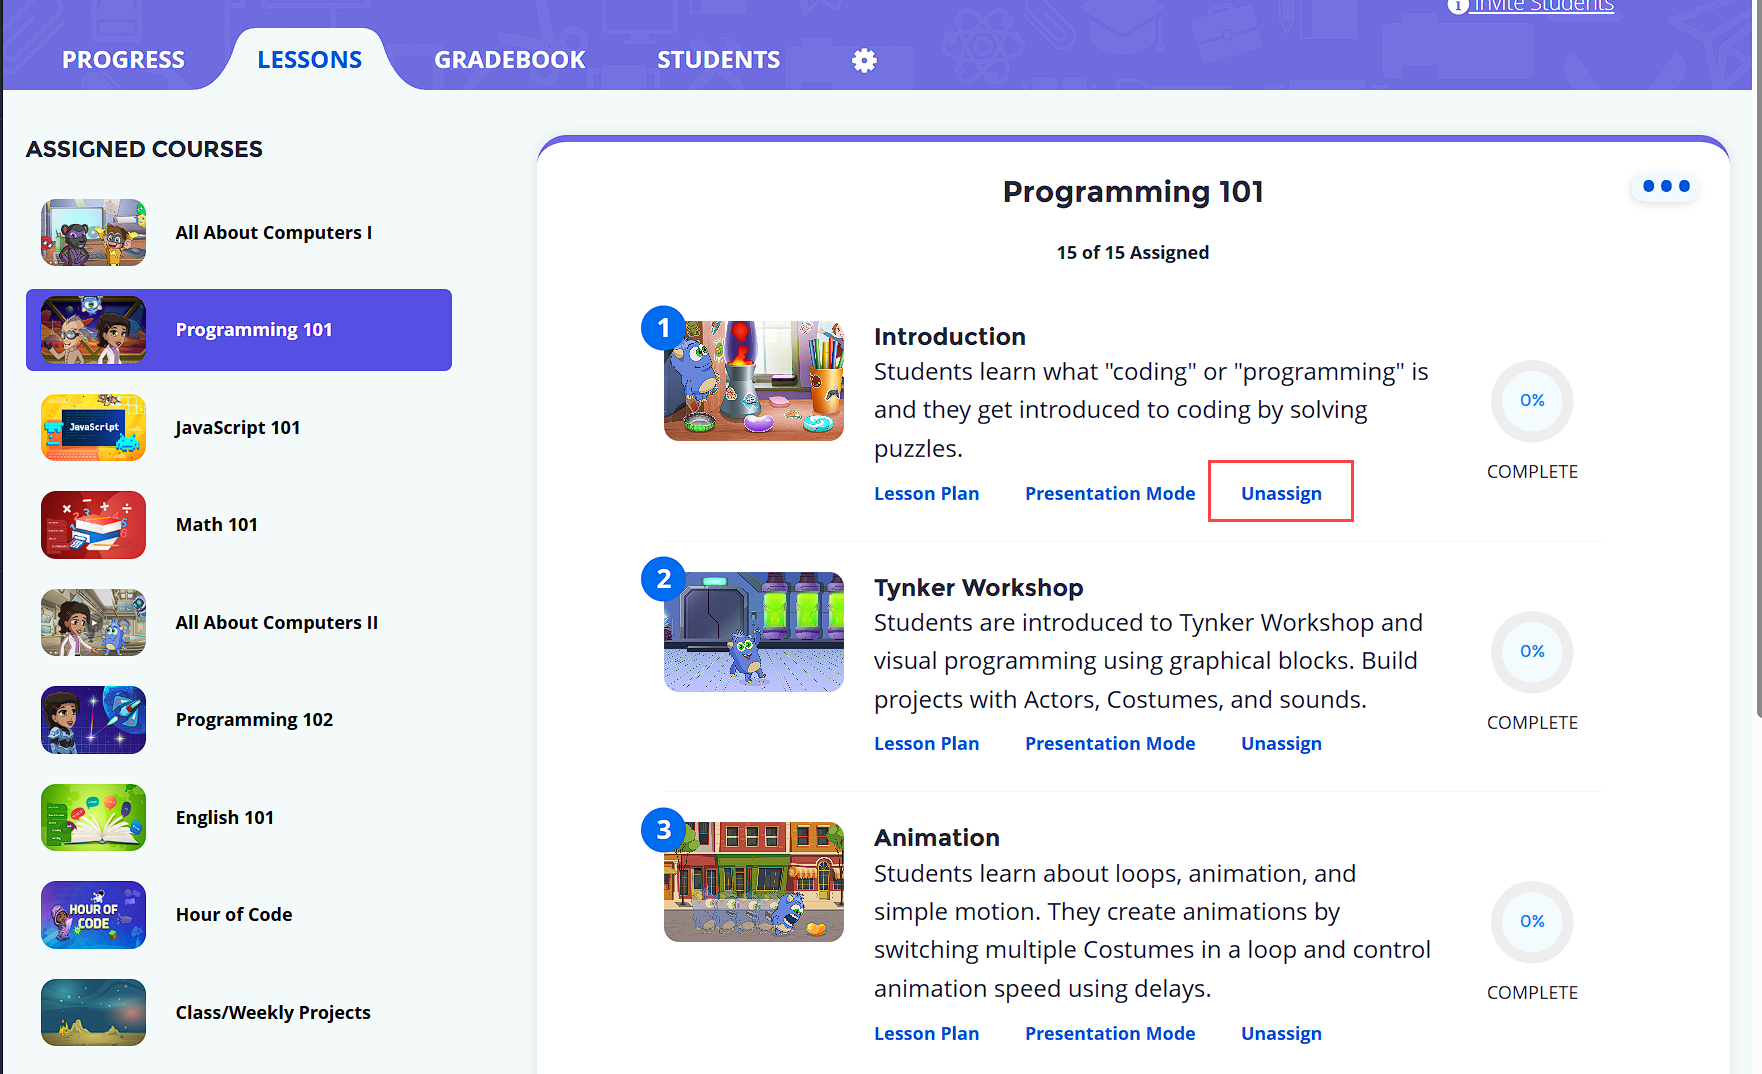This screenshot has width=1762, height=1074.
Task: Select All About Computers I course
Action: (239, 232)
